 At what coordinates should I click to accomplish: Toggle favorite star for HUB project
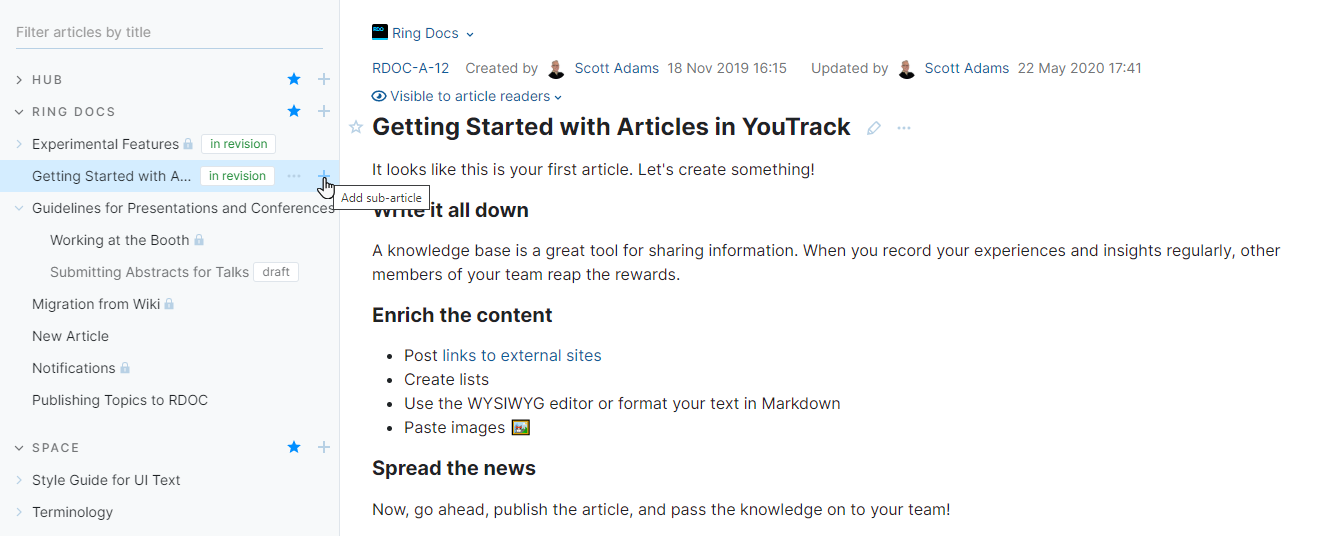[294, 80]
